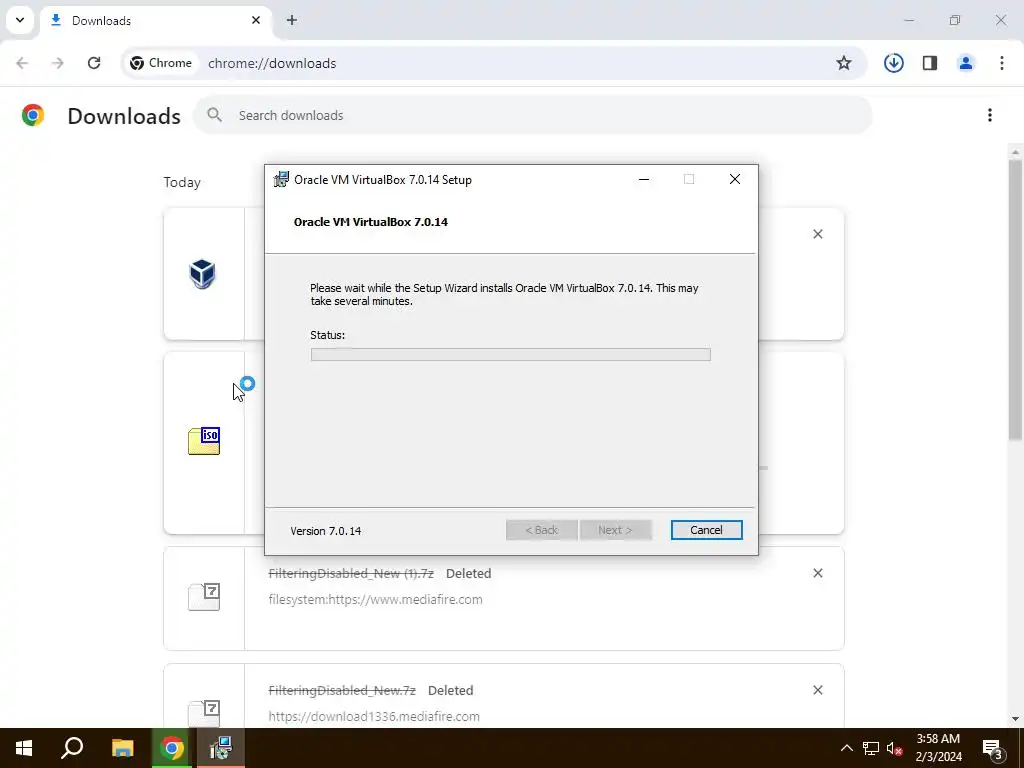1024x768 pixels.
Task: Open the download1336.mediafire.com source link
Action: coord(374,716)
